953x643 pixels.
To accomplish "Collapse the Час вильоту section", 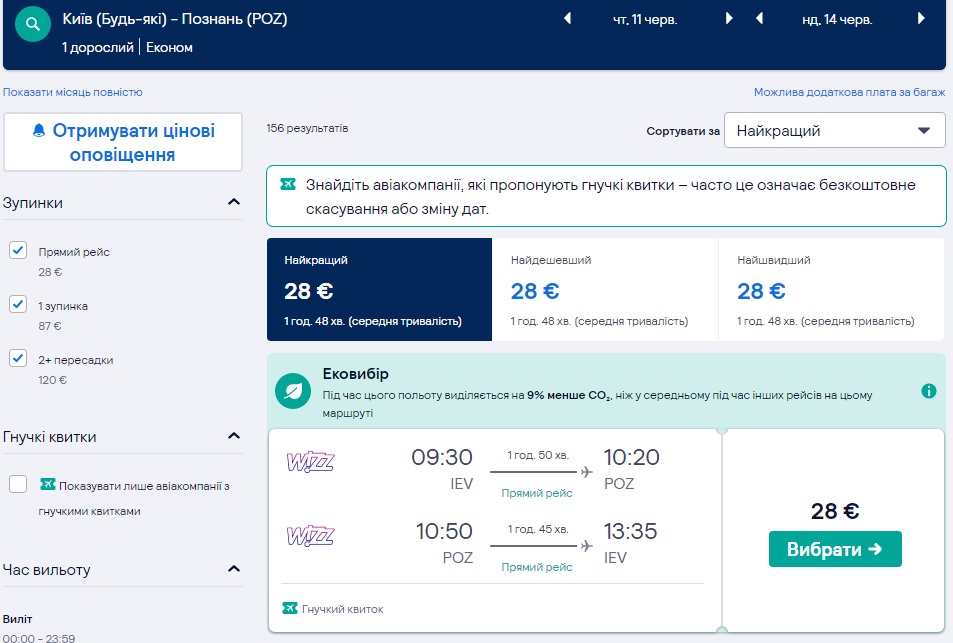I will [234, 570].
